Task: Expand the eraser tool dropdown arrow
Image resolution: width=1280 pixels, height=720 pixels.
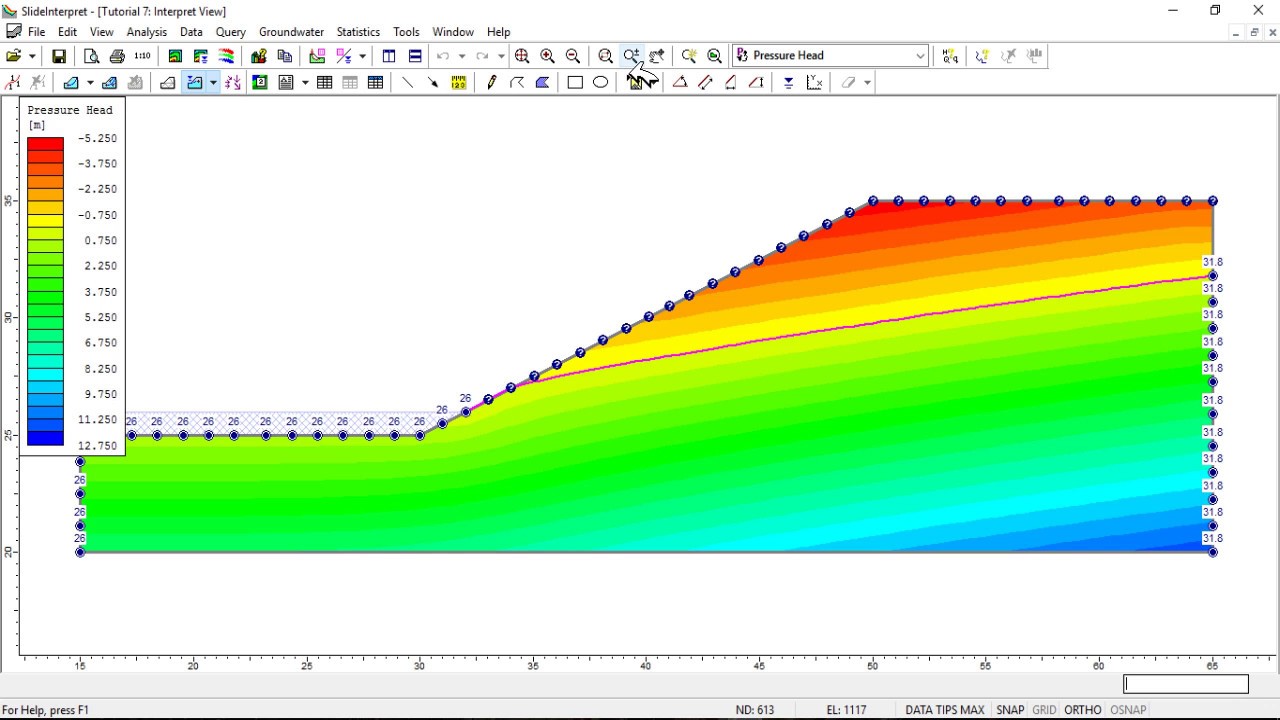Action: coord(867,83)
